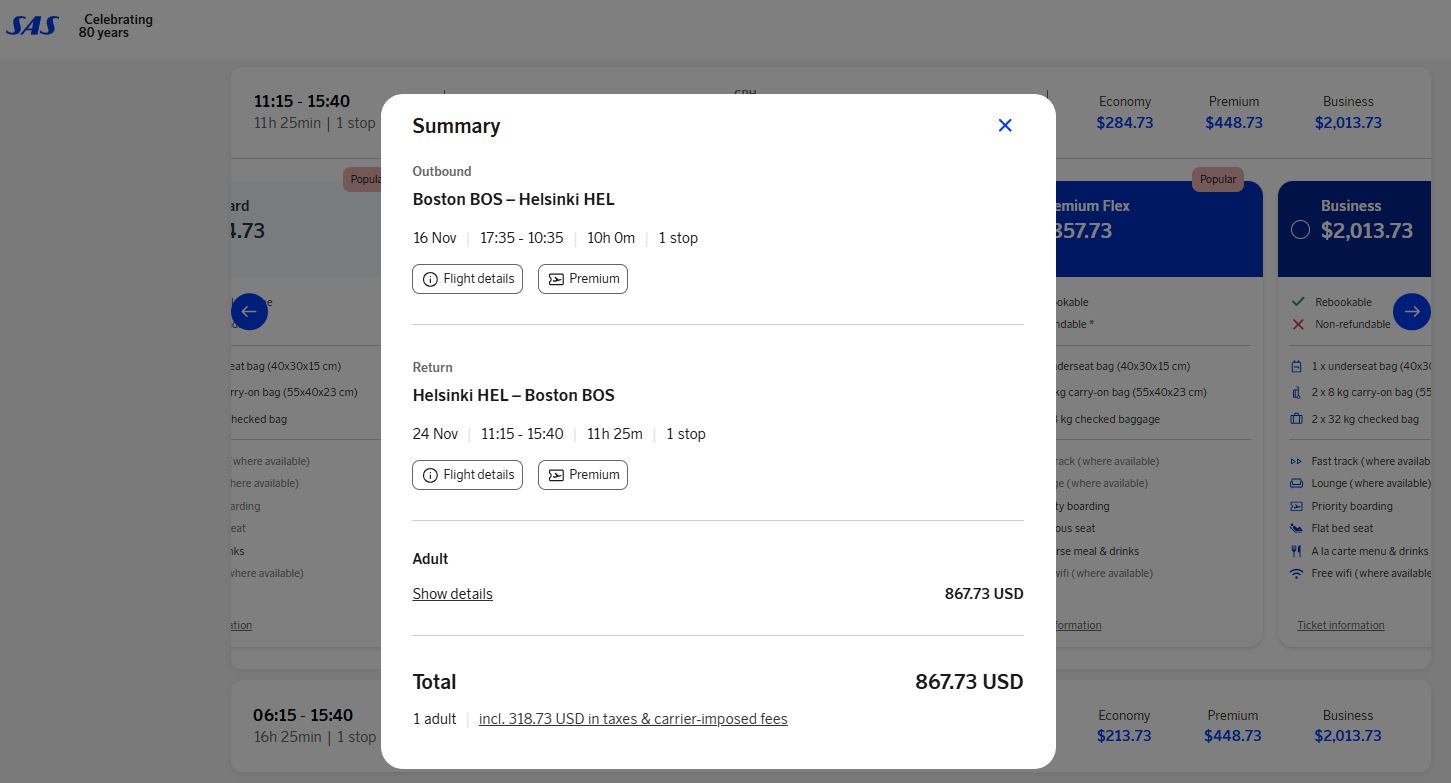Click the Non-refundable cross icon in Business card
Screen dimensions: 1451x783
coord(1298,324)
